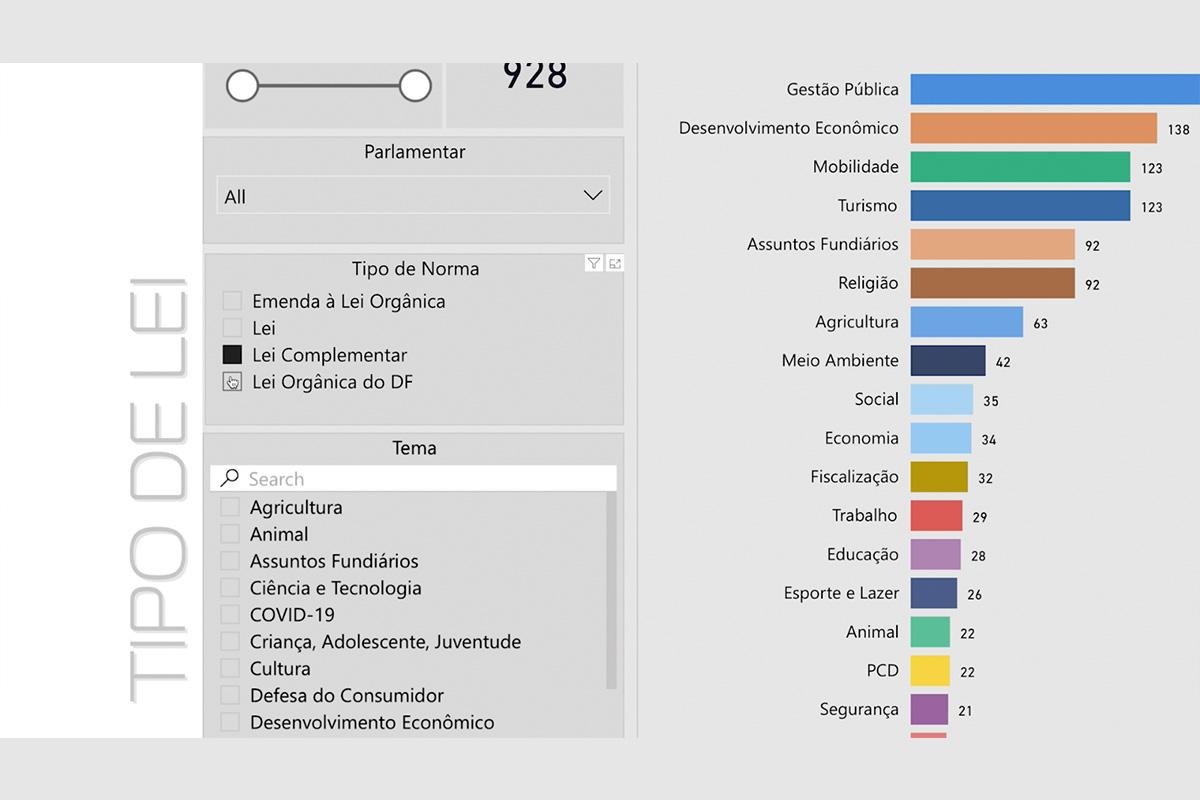Viewport: 1200px width, 800px height.
Task: Expand the Parlamentar dropdown arrow
Action: click(x=592, y=196)
